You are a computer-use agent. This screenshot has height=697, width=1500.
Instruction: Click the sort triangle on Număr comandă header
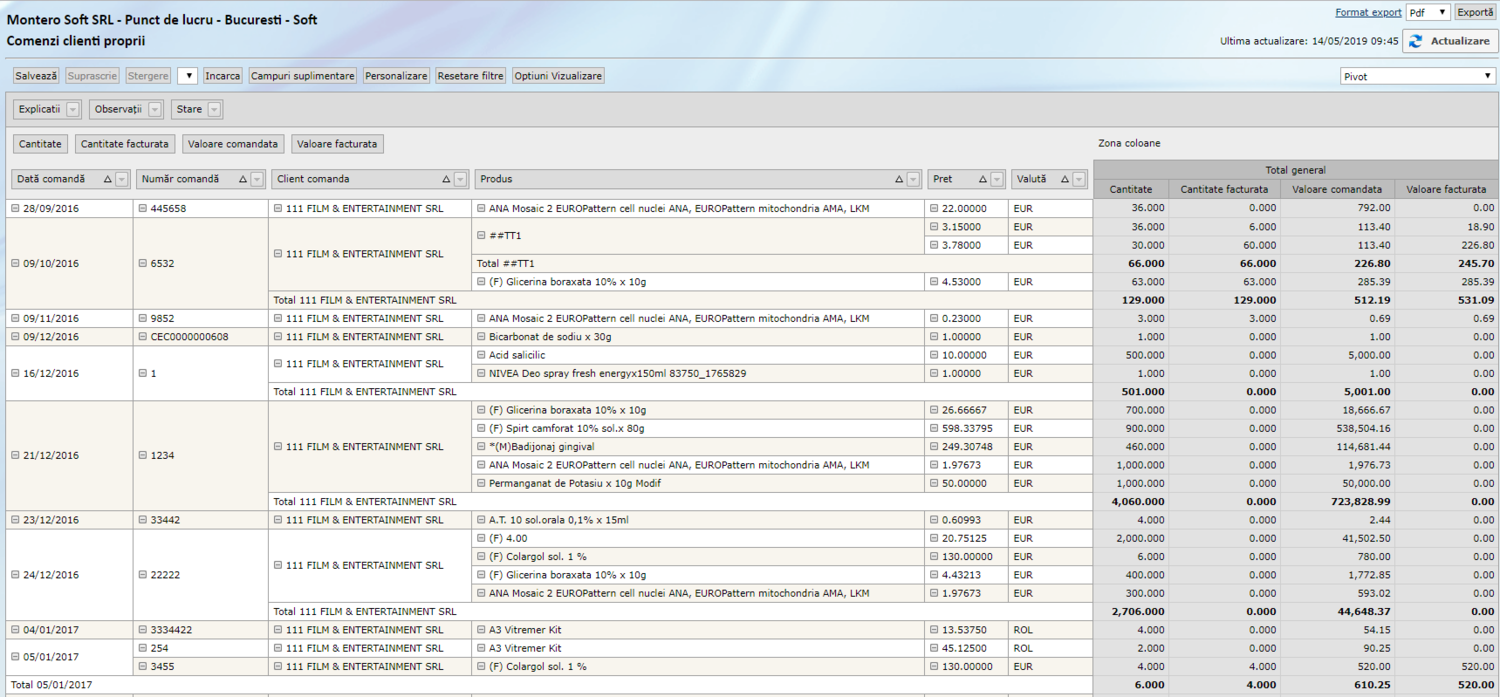[244, 180]
